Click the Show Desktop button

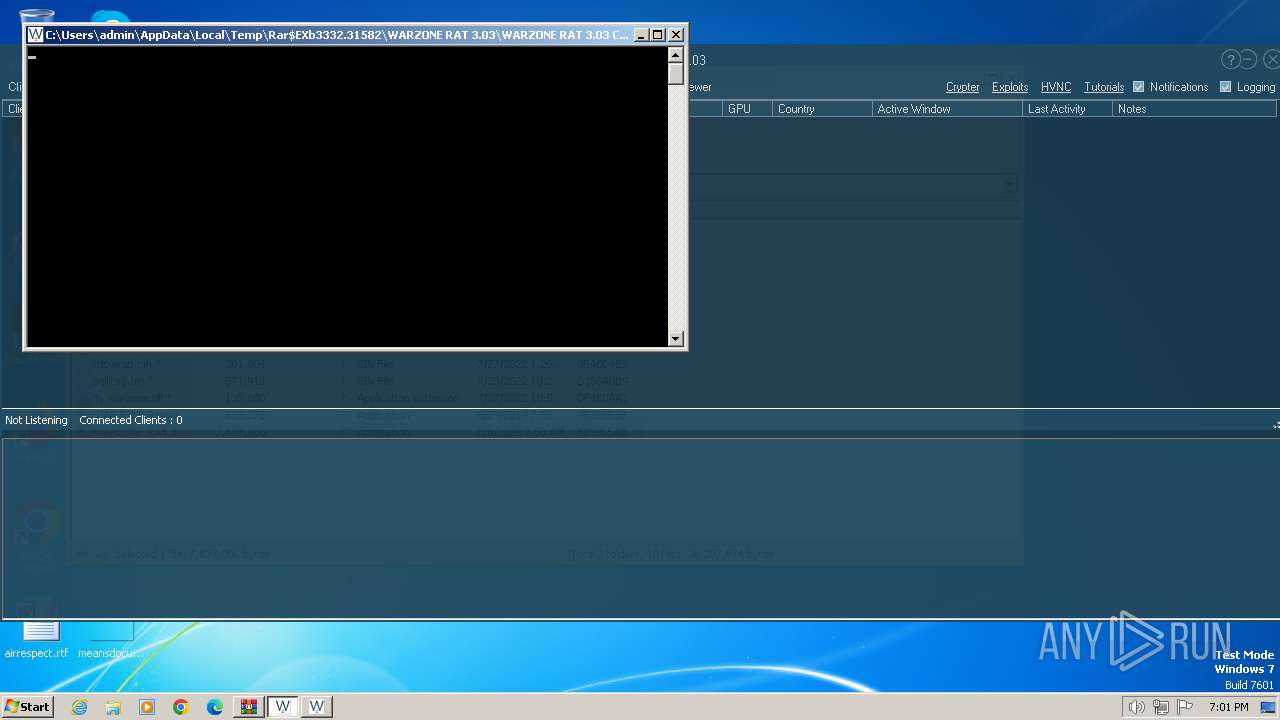(1269, 707)
